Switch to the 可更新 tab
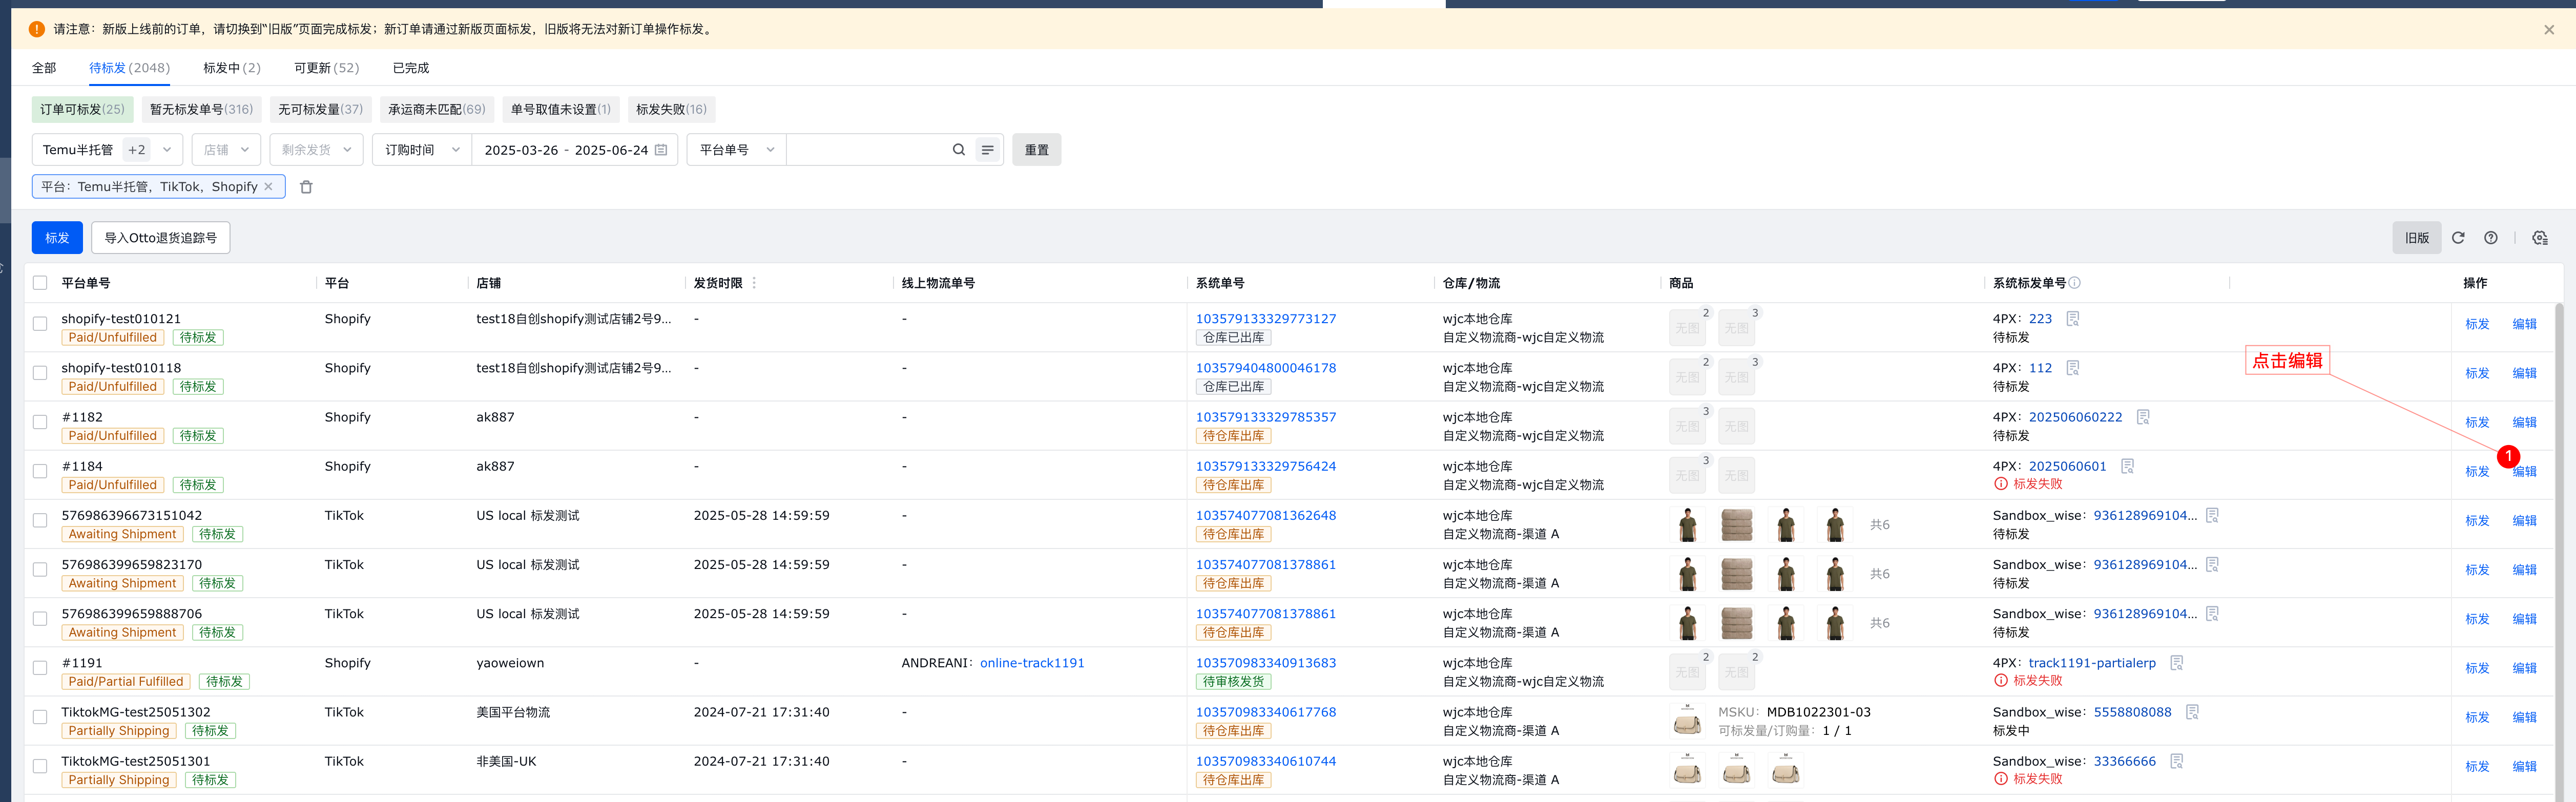2576x802 pixels. (x=326, y=68)
